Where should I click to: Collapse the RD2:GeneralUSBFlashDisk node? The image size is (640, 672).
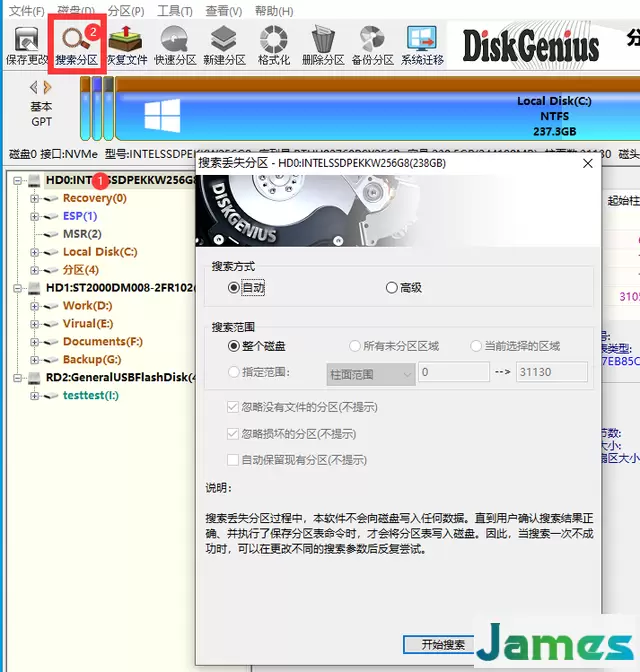(18, 378)
